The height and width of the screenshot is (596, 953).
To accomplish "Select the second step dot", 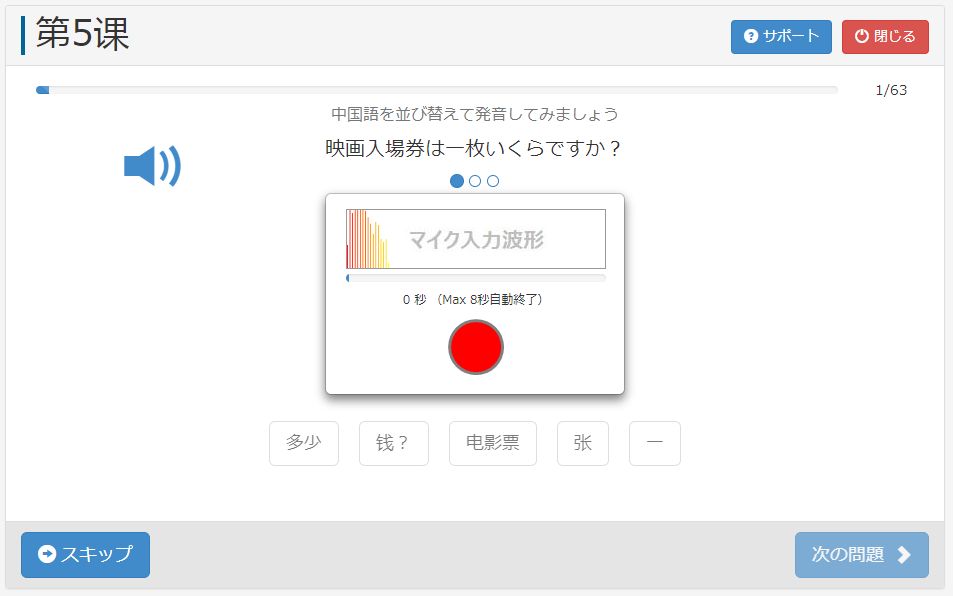I will 475,181.
